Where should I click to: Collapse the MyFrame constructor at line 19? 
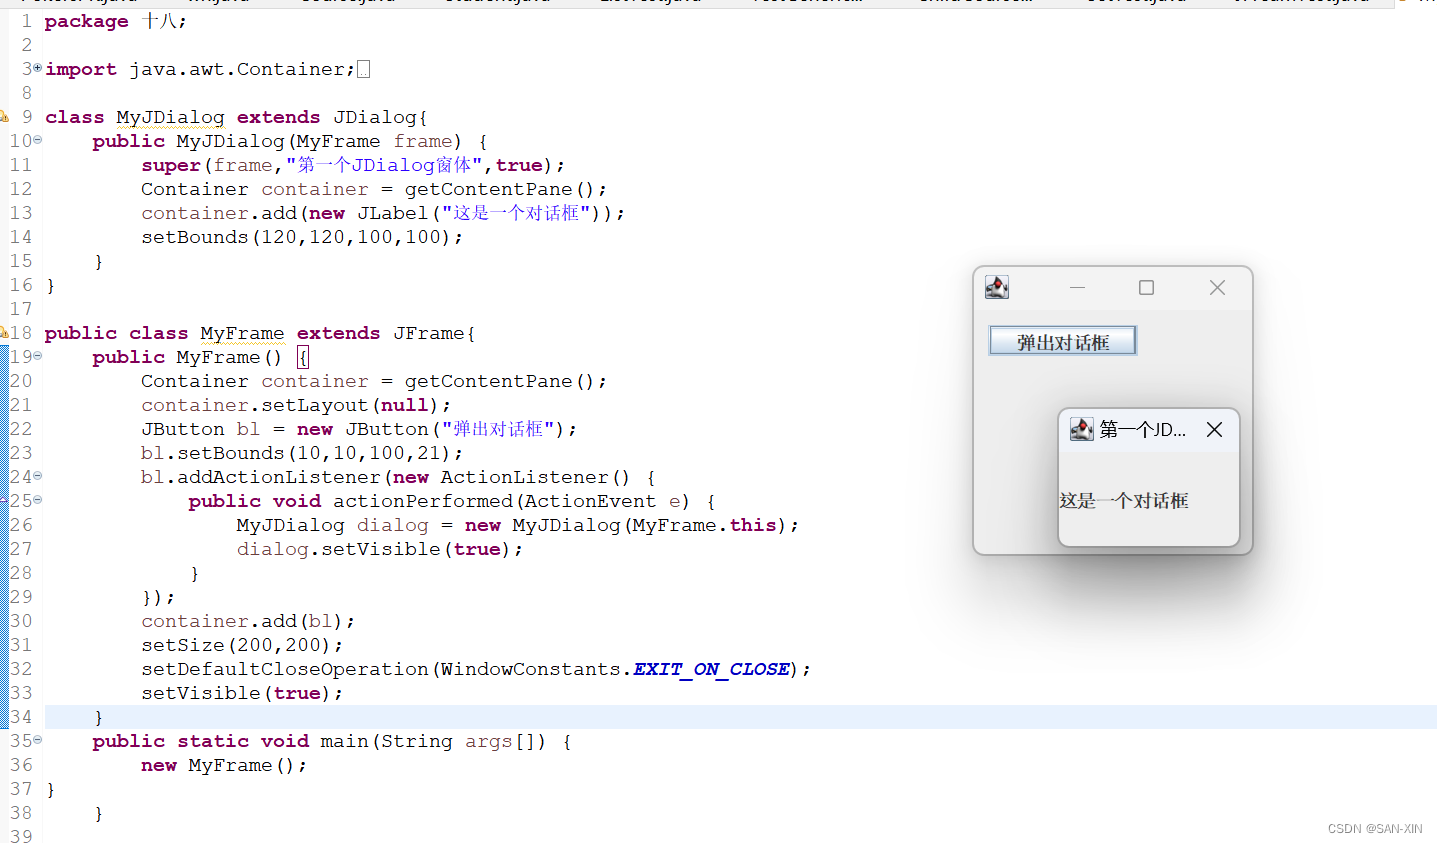pos(36,356)
